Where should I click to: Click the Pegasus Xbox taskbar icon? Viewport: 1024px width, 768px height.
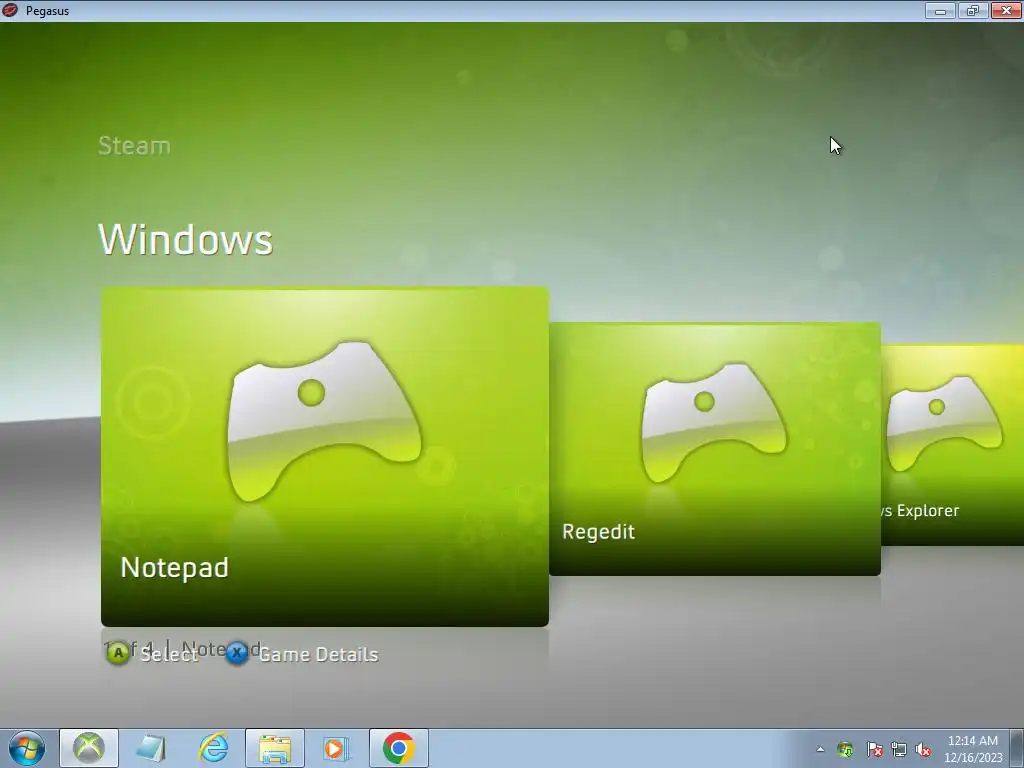pyautogui.click(x=89, y=748)
